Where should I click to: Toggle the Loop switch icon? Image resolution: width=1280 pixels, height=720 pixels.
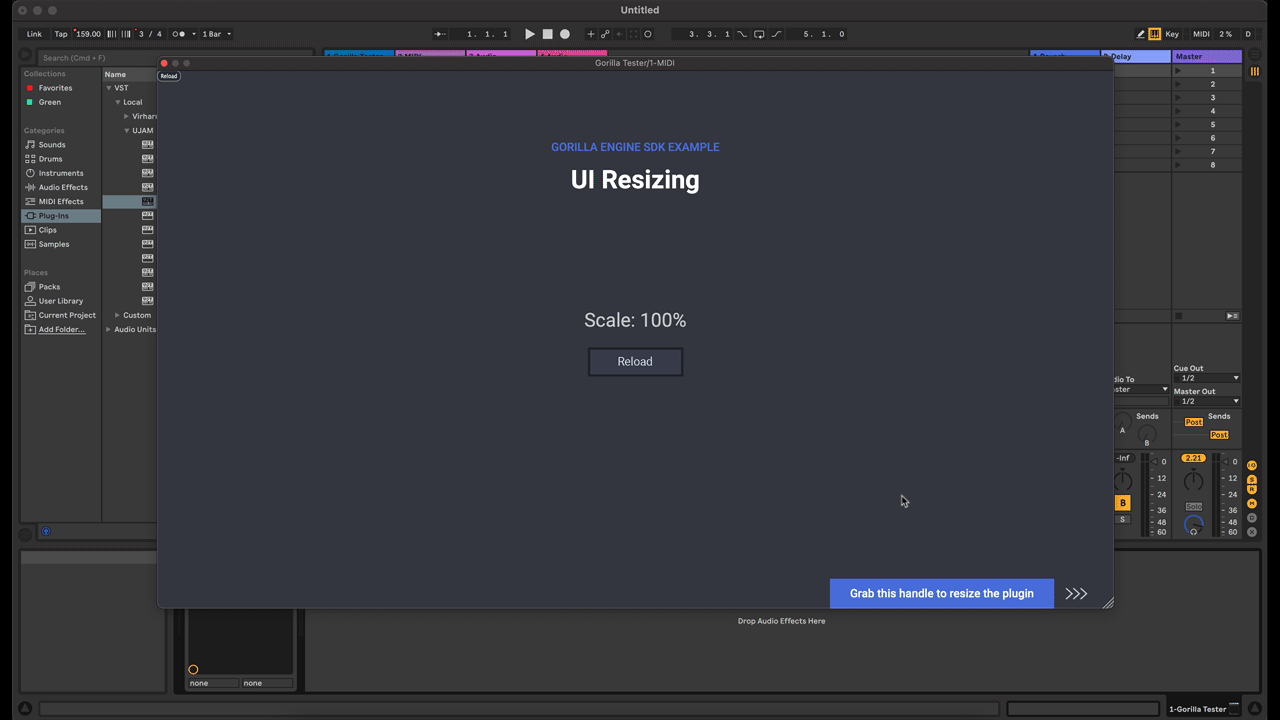(x=759, y=34)
